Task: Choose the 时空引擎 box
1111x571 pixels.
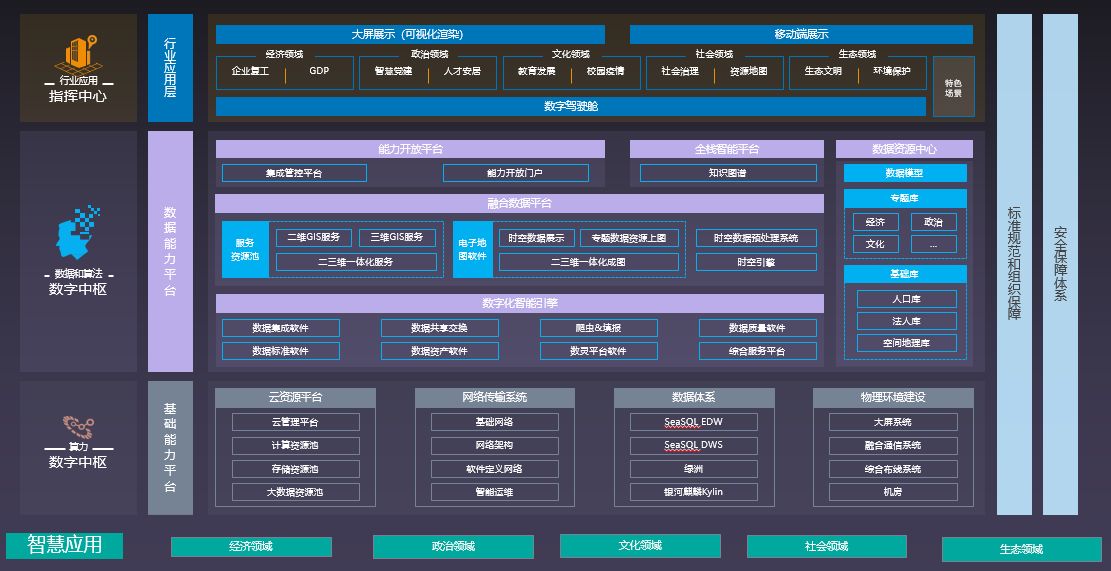Action: 756,262
